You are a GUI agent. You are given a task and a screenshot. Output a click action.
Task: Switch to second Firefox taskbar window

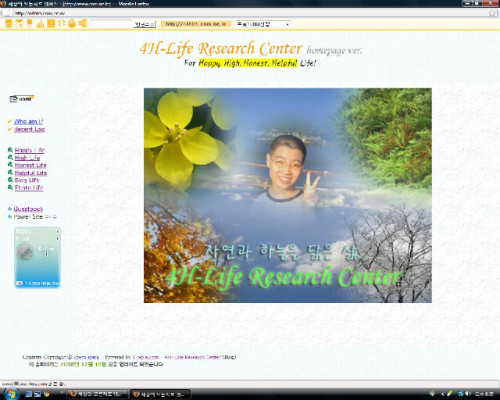pyautogui.click(x=160, y=394)
